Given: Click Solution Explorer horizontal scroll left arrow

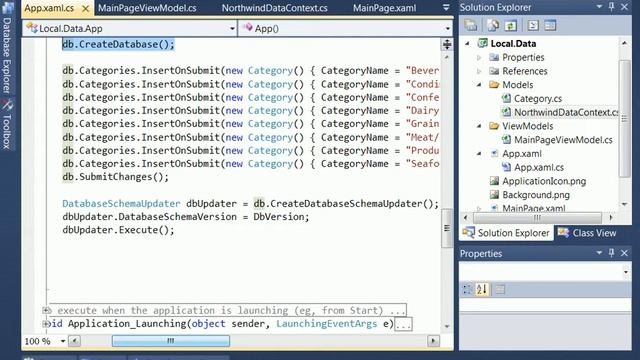Looking at the screenshot, I should coord(465,218).
